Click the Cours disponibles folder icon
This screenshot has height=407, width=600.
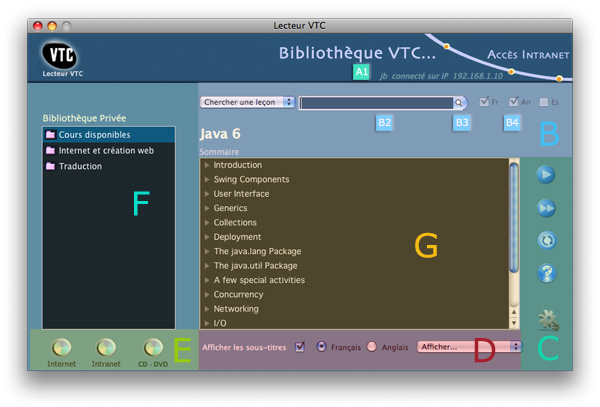tap(51, 135)
